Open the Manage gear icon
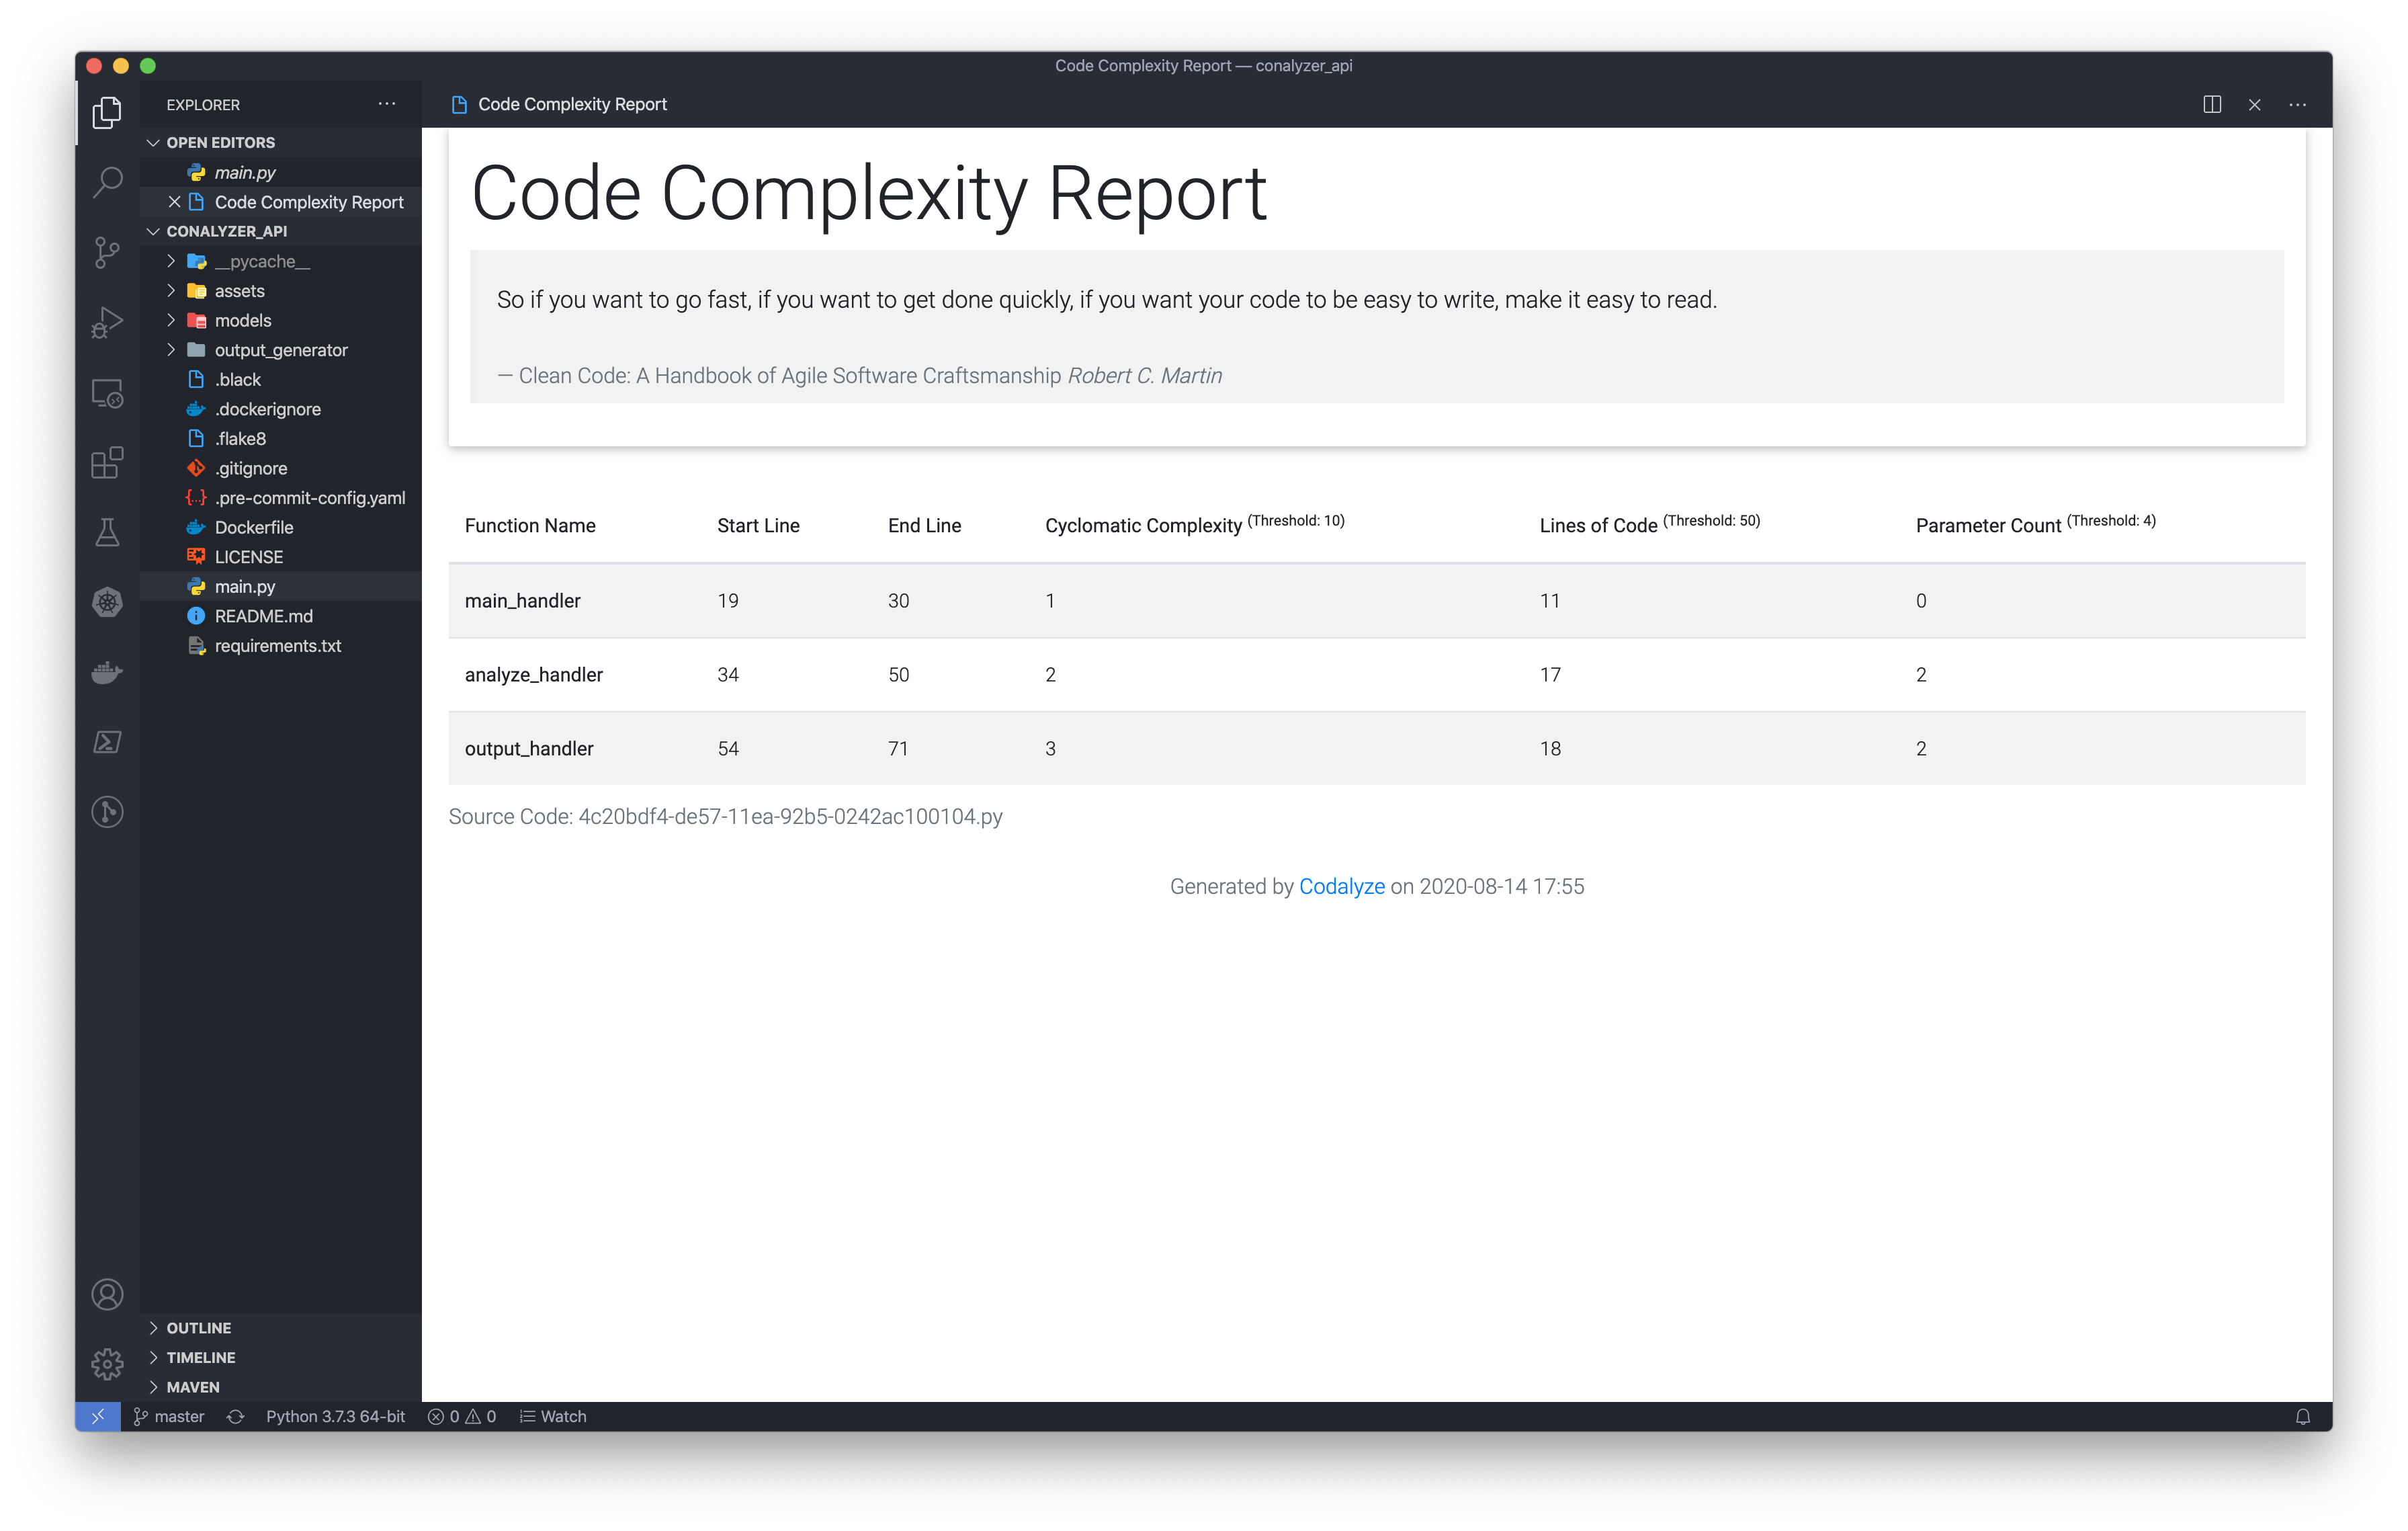2408x1531 pixels. coord(107,1363)
